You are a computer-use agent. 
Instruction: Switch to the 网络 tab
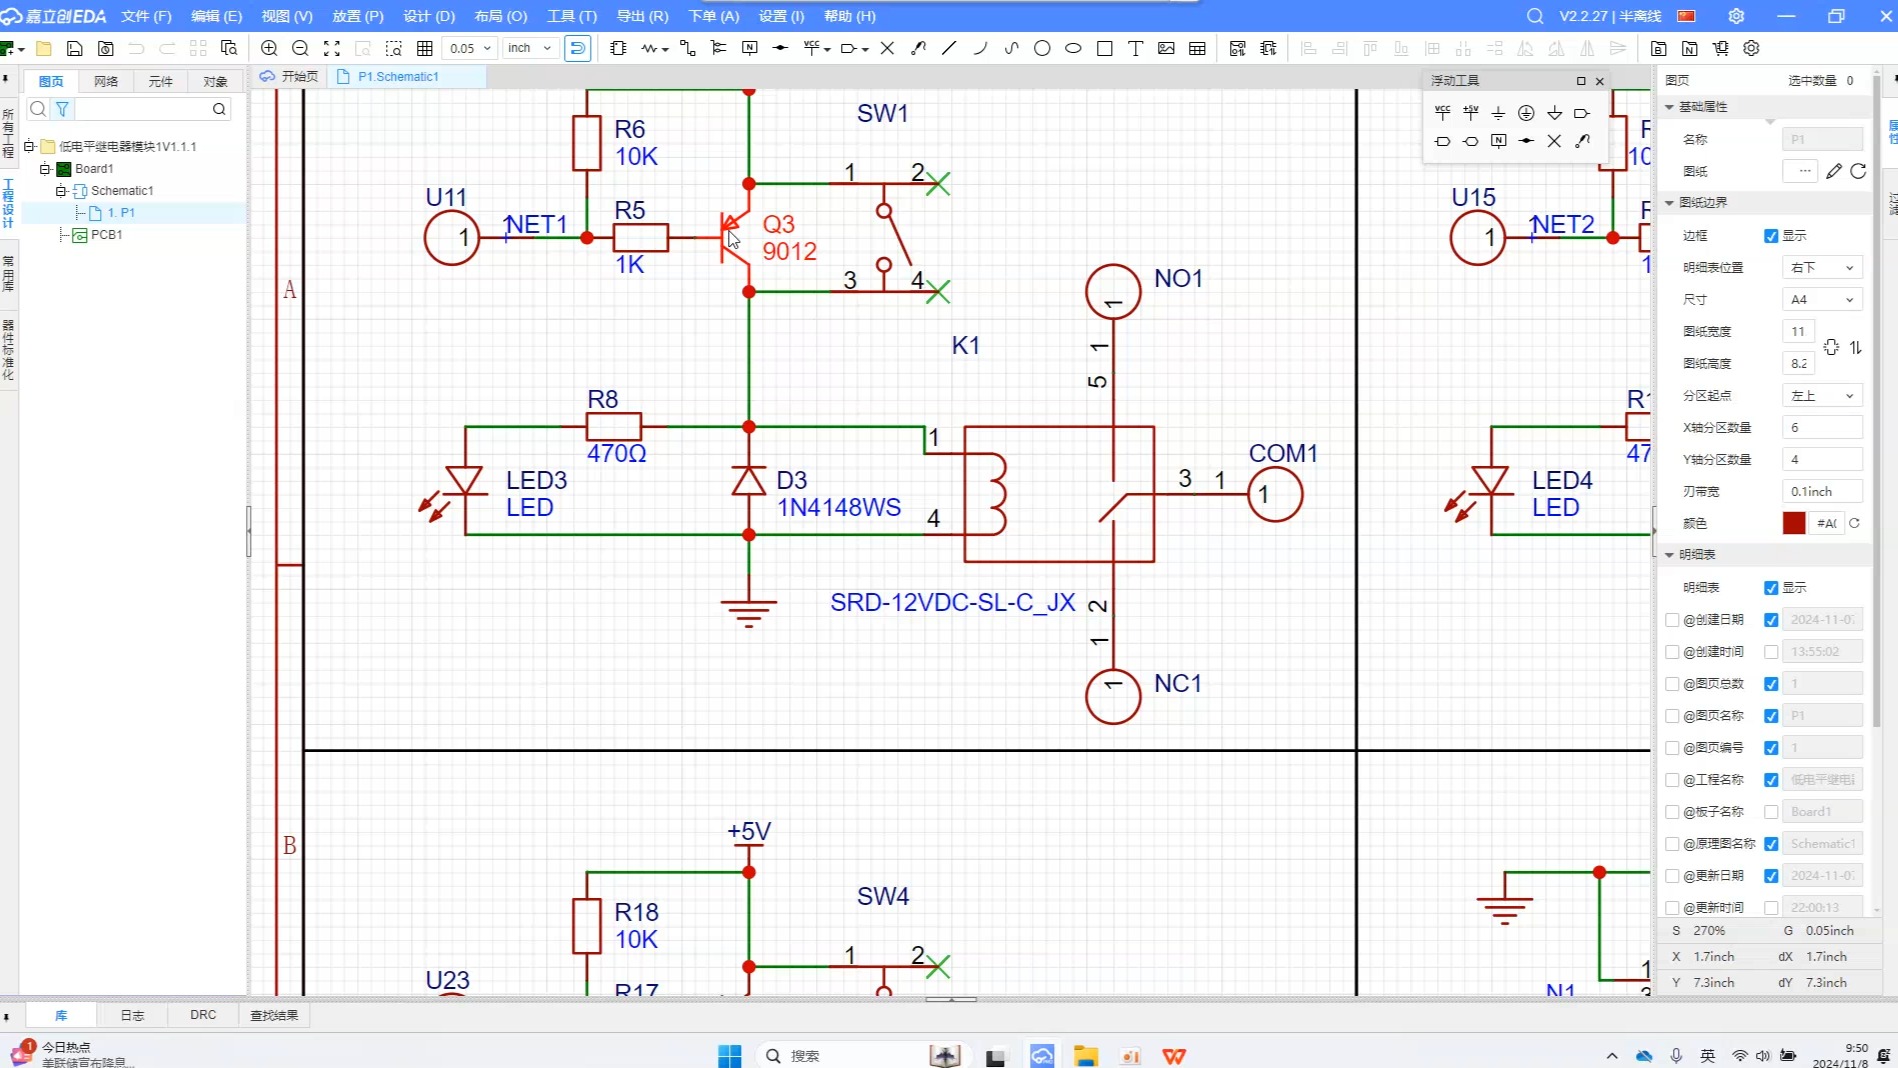106,82
